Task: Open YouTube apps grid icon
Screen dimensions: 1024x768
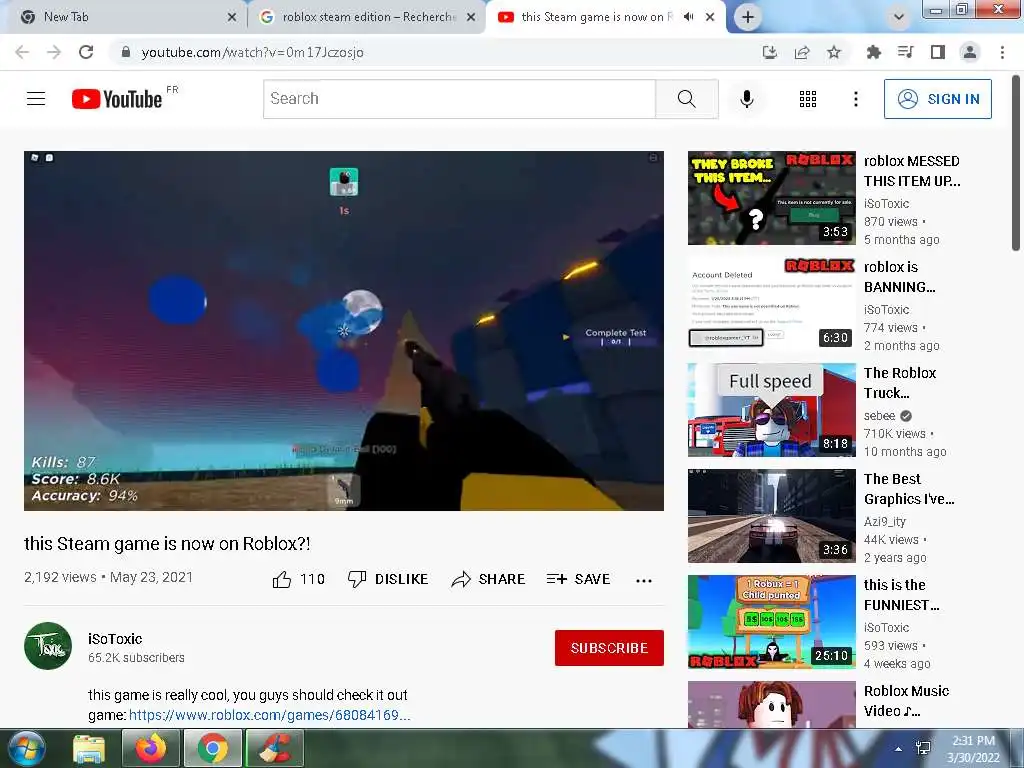Action: click(x=808, y=99)
